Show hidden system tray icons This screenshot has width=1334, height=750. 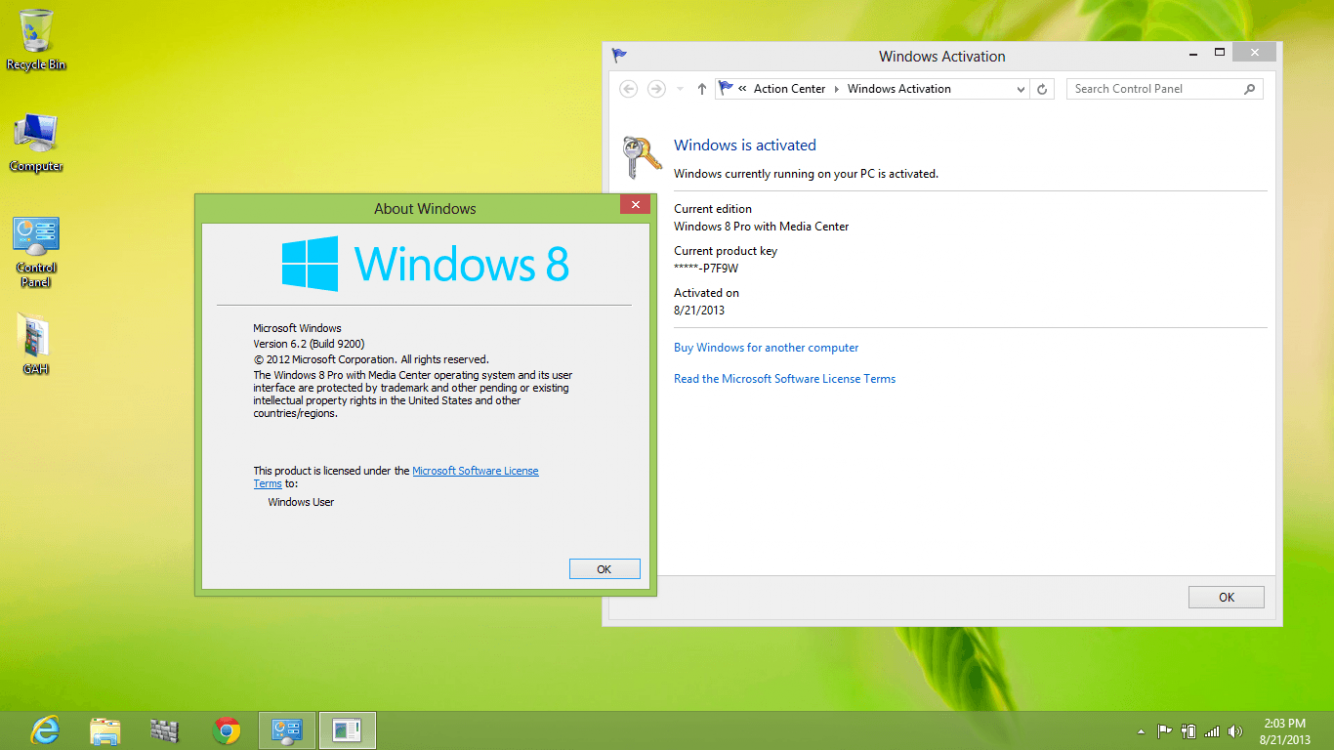click(x=1141, y=732)
